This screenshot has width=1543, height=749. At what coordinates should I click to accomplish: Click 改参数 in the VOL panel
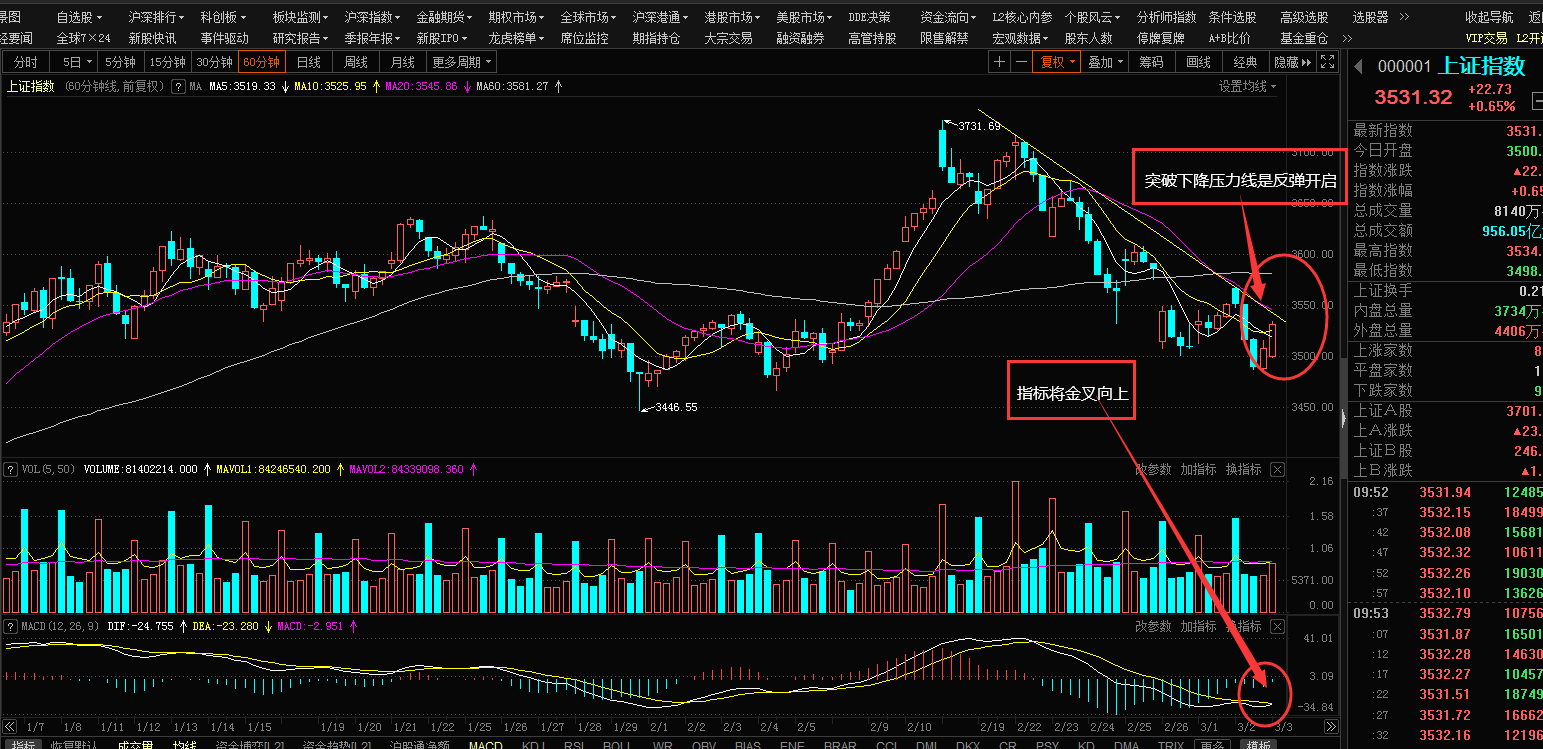point(1153,469)
